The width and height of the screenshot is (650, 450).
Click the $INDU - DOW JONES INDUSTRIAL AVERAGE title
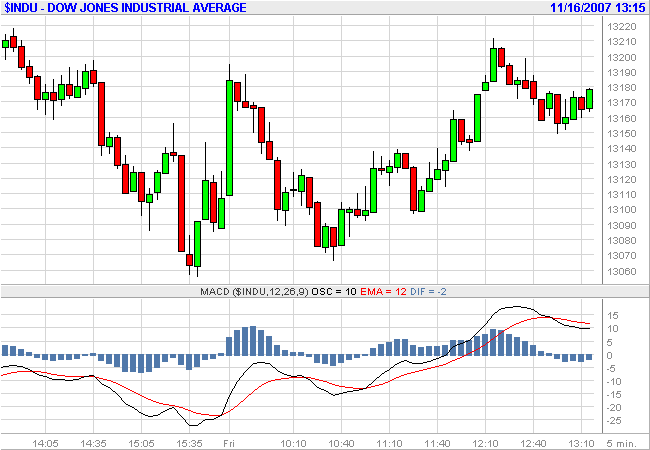coord(125,7)
